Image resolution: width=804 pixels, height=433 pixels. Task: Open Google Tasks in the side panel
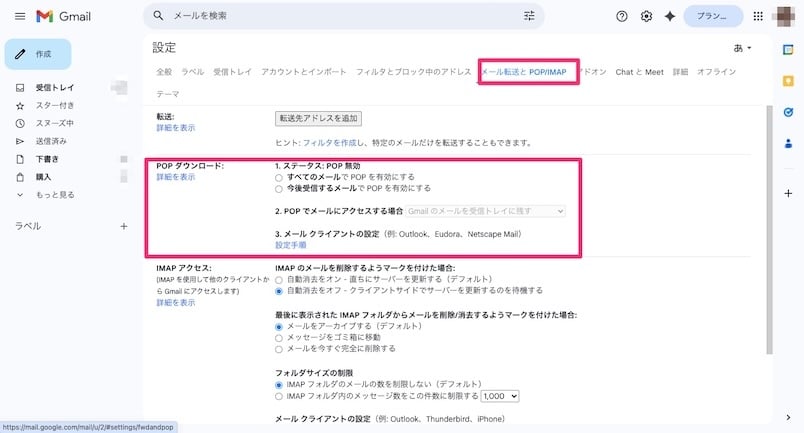coord(788,112)
